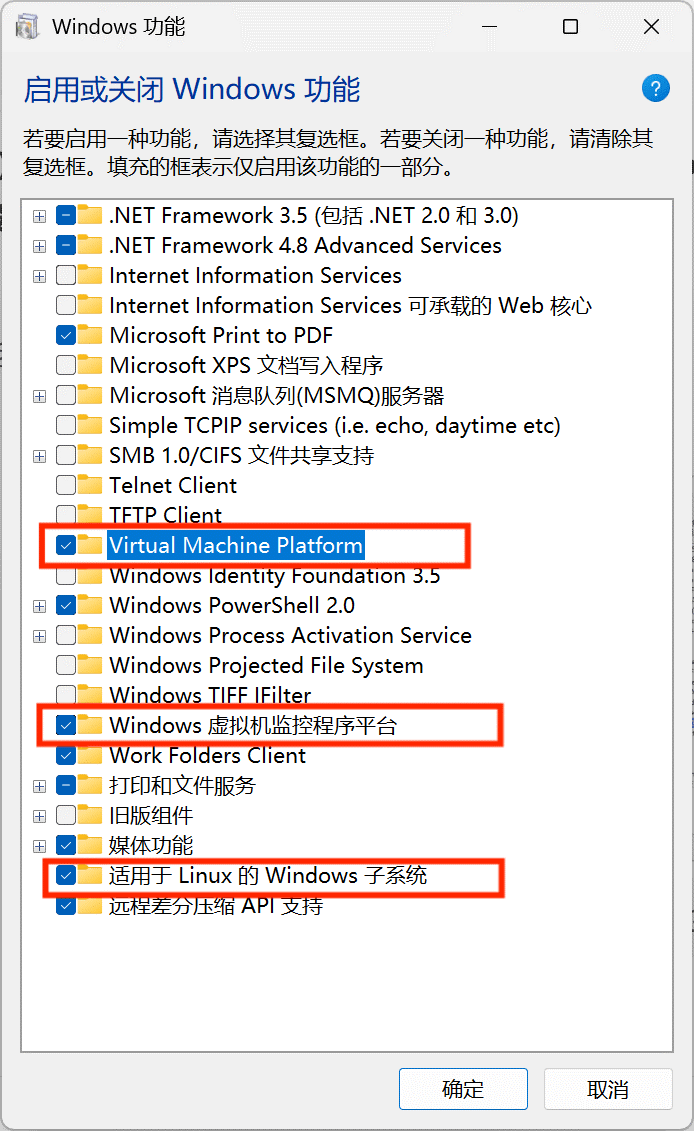694x1131 pixels.
Task: Click folder icon next to Work Folders Client
Action: pos(90,755)
